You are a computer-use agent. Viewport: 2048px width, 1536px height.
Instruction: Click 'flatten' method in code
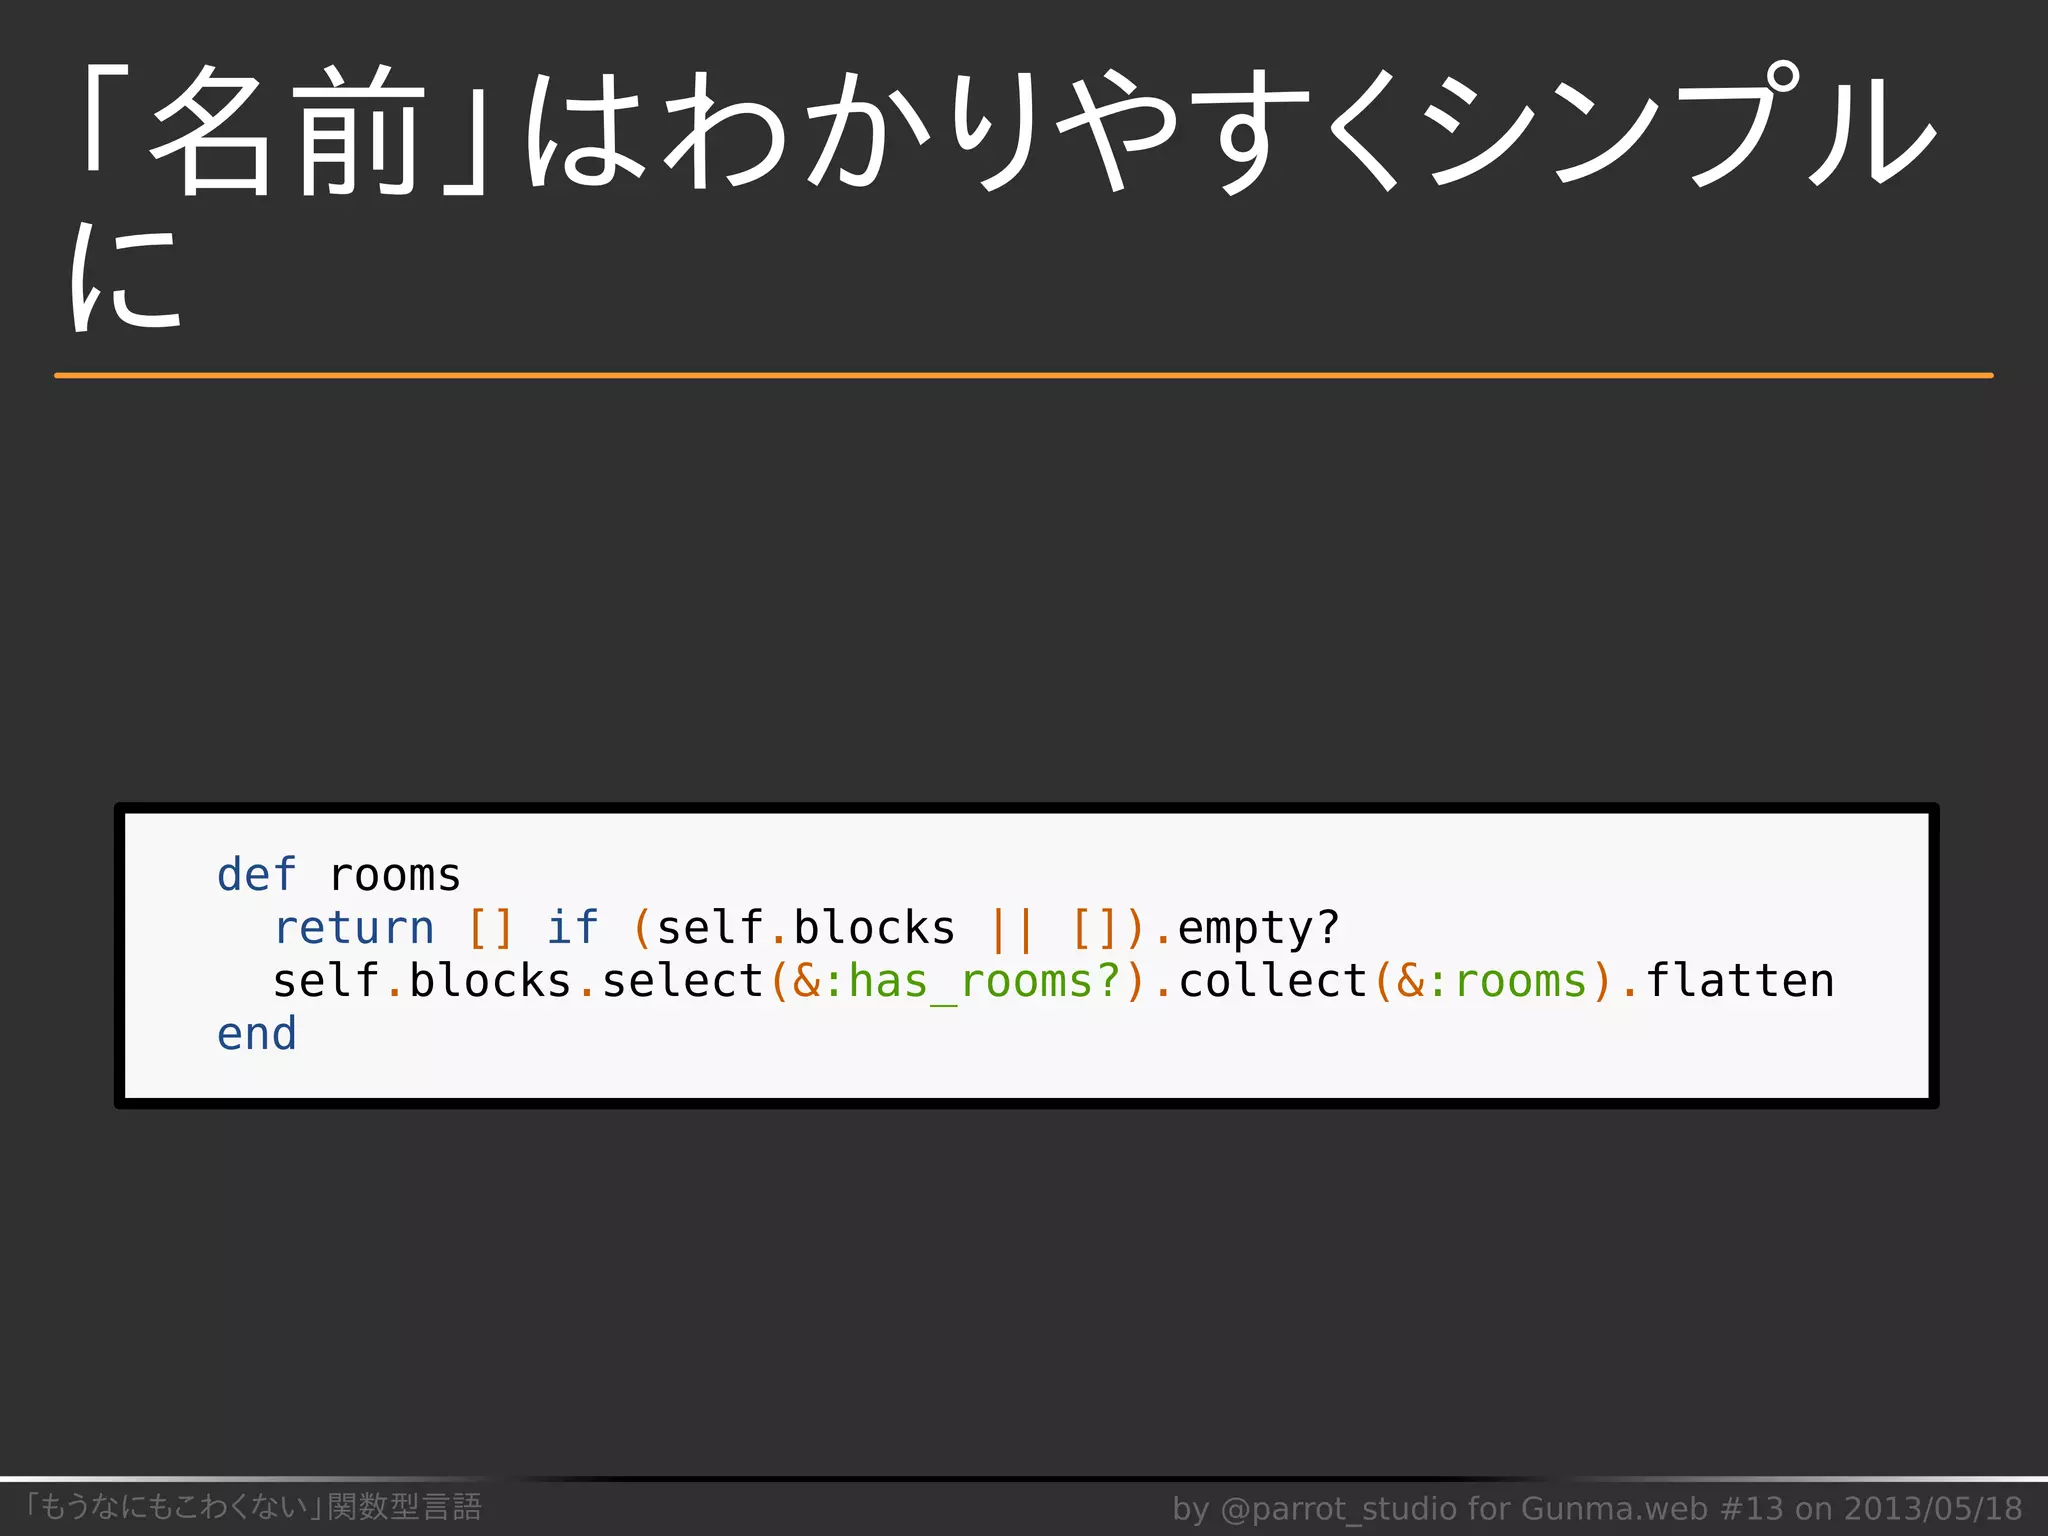pos(1740,981)
